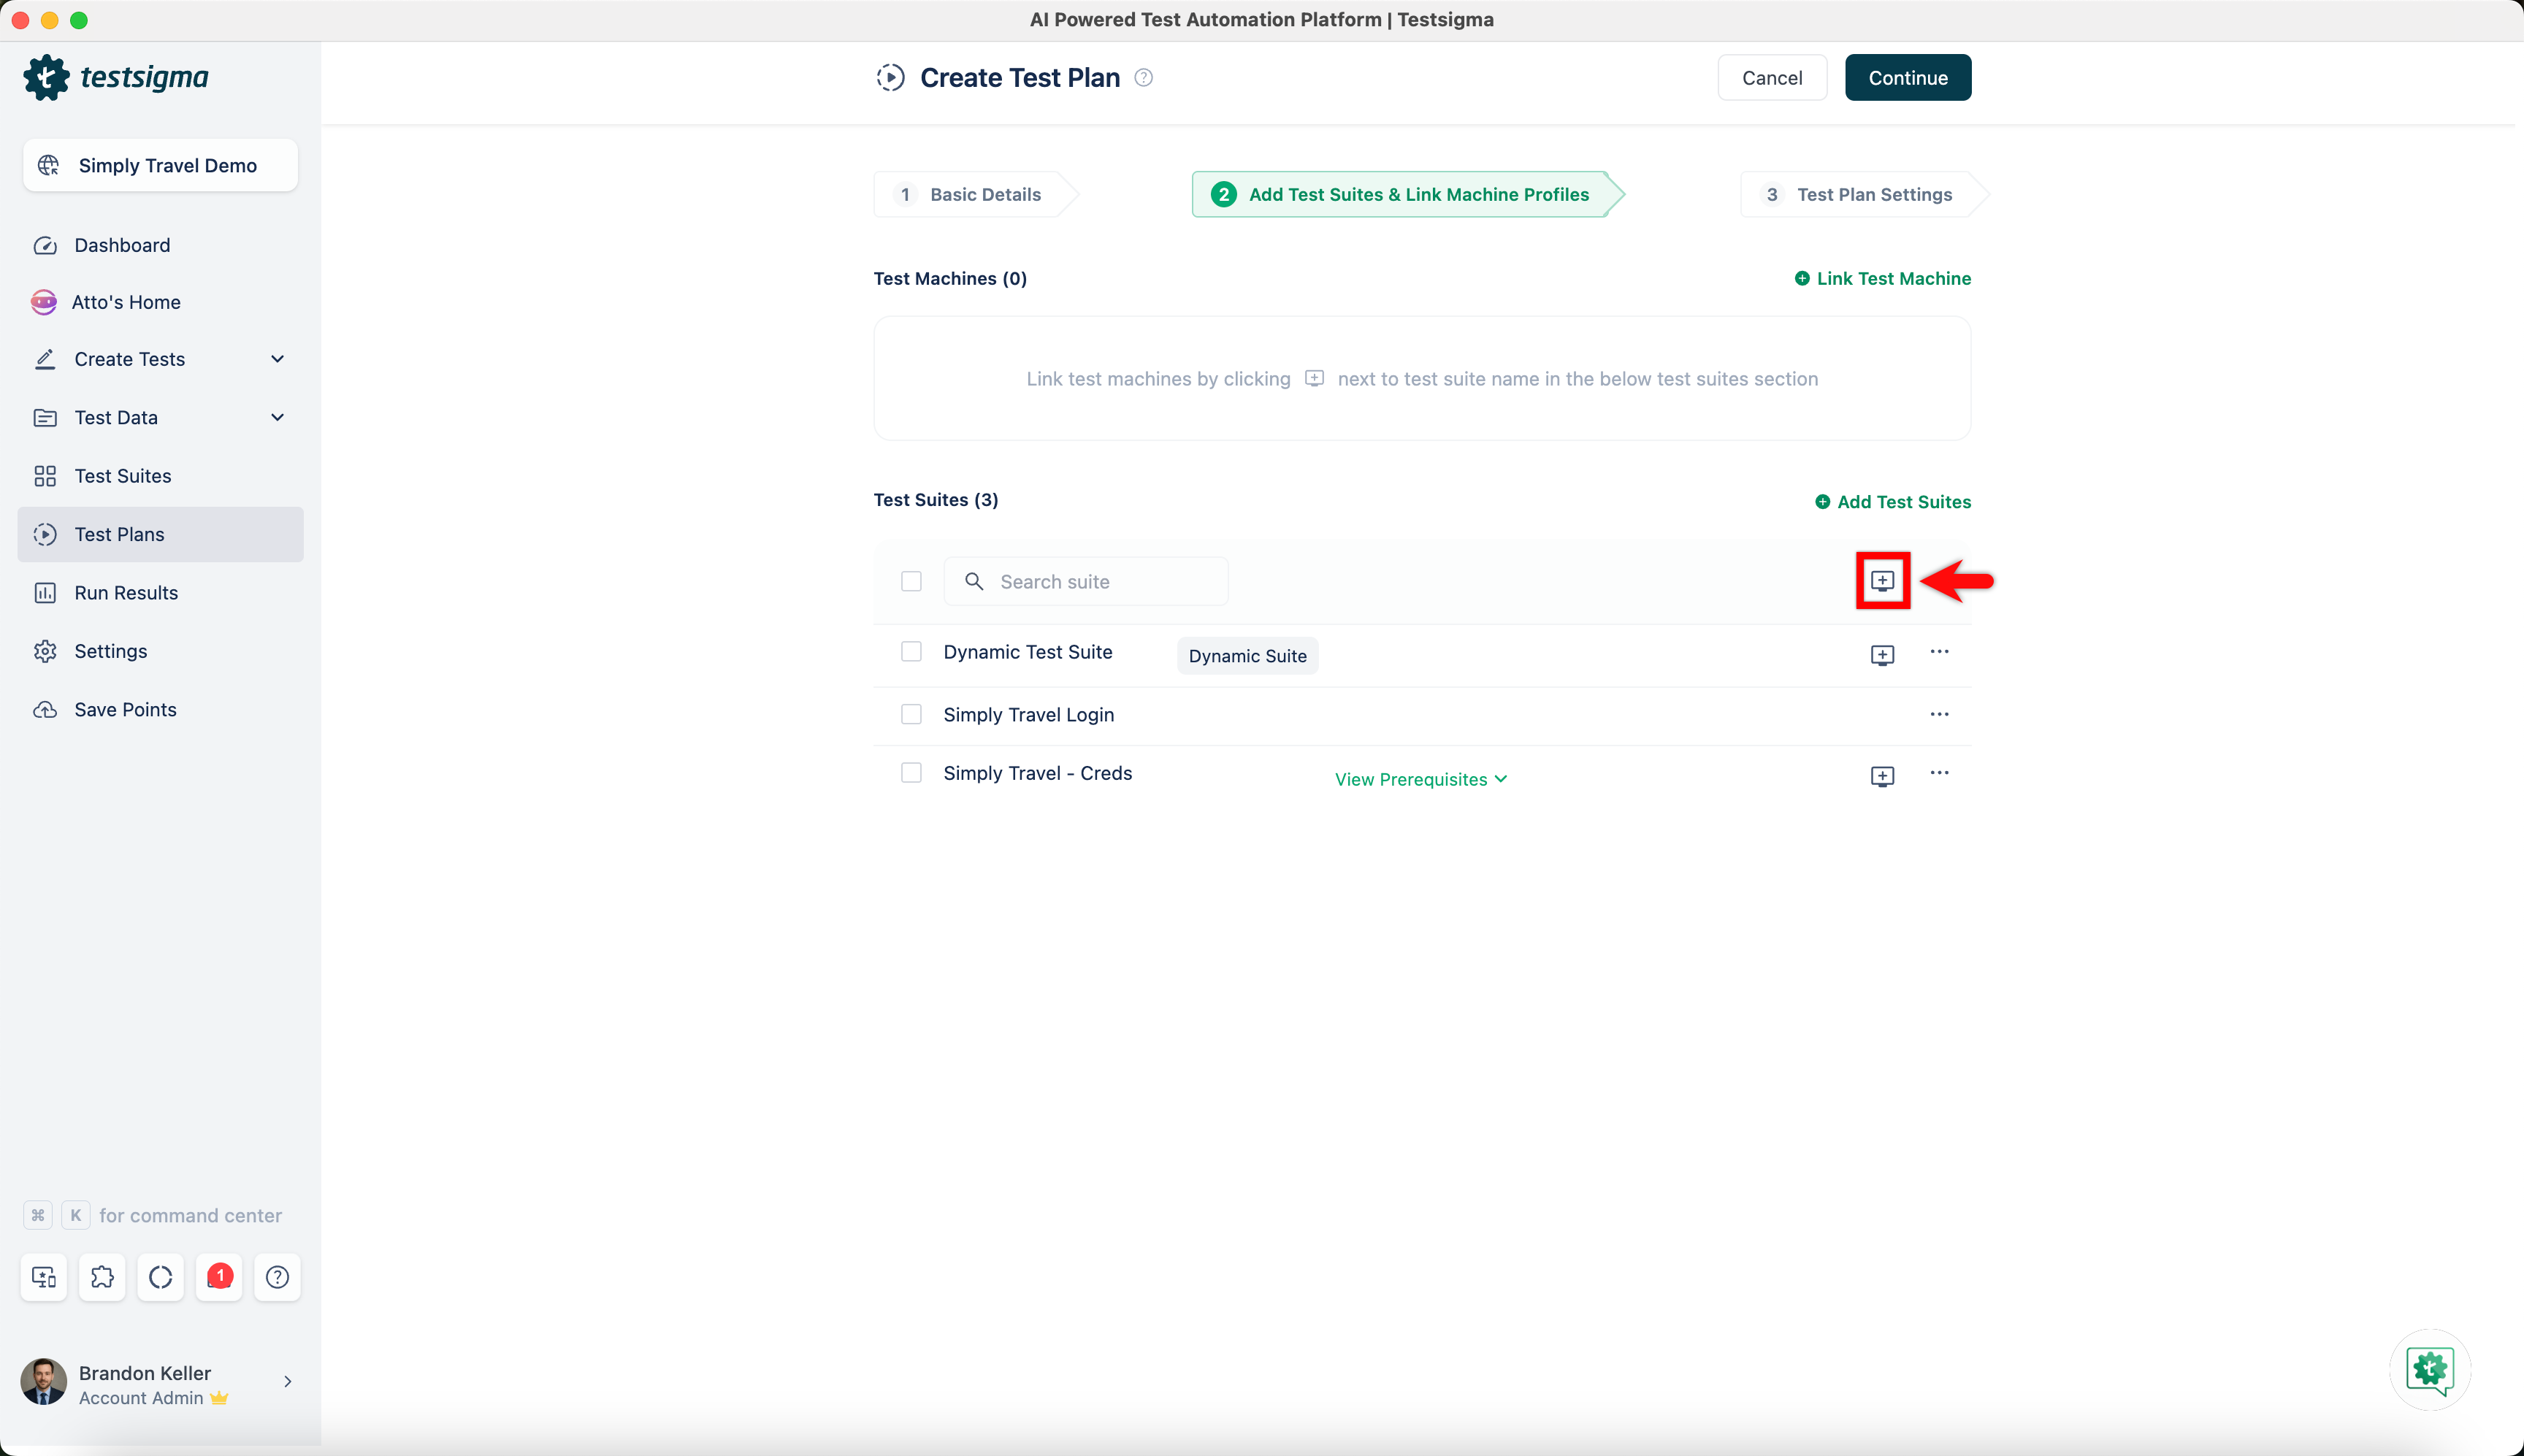The height and width of the screenshot is (1456, 2524).
Task: Click link-machine icon for Simply Travel - Creds
Action: (1882, 776)
